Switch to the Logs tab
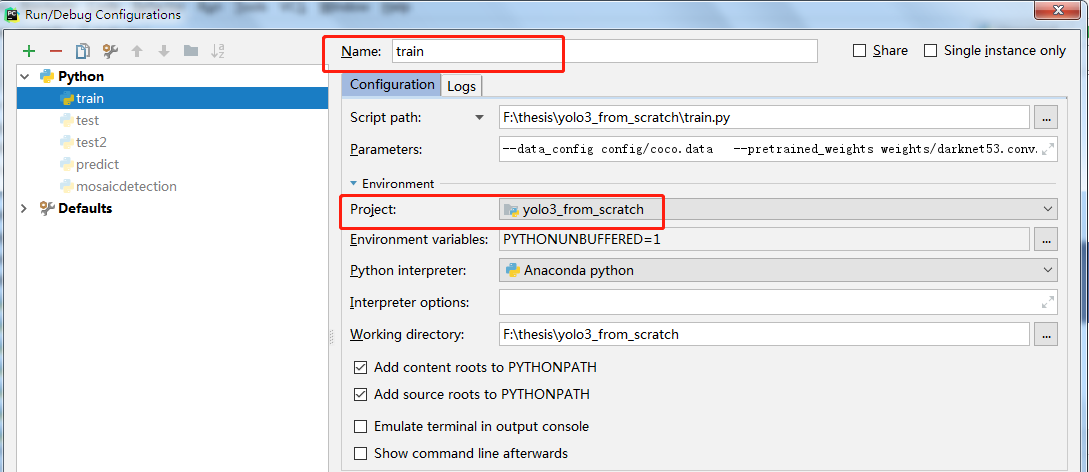 click(462, 86)
